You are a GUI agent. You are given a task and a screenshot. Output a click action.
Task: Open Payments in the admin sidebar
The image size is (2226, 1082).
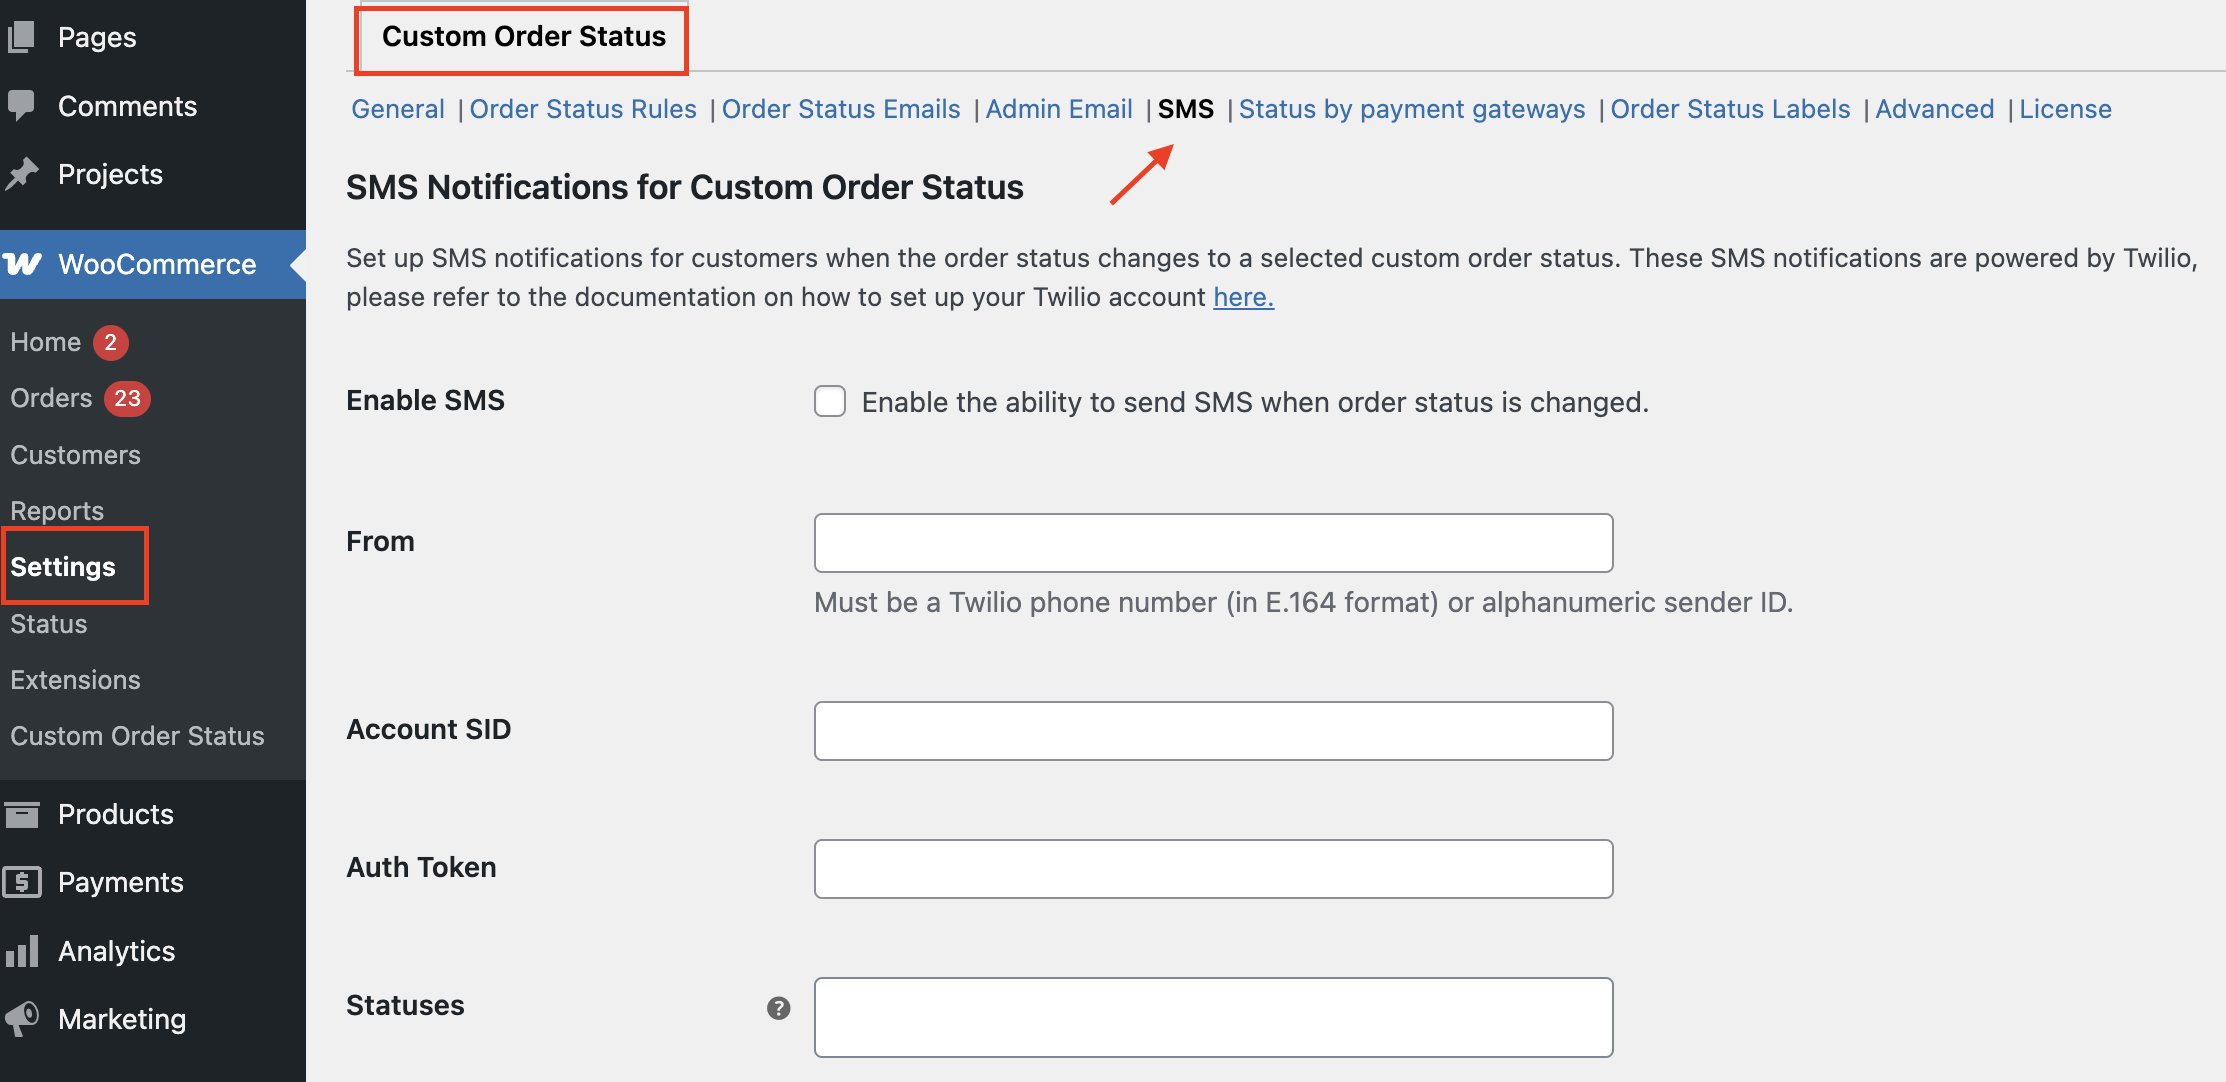[120, 882]
